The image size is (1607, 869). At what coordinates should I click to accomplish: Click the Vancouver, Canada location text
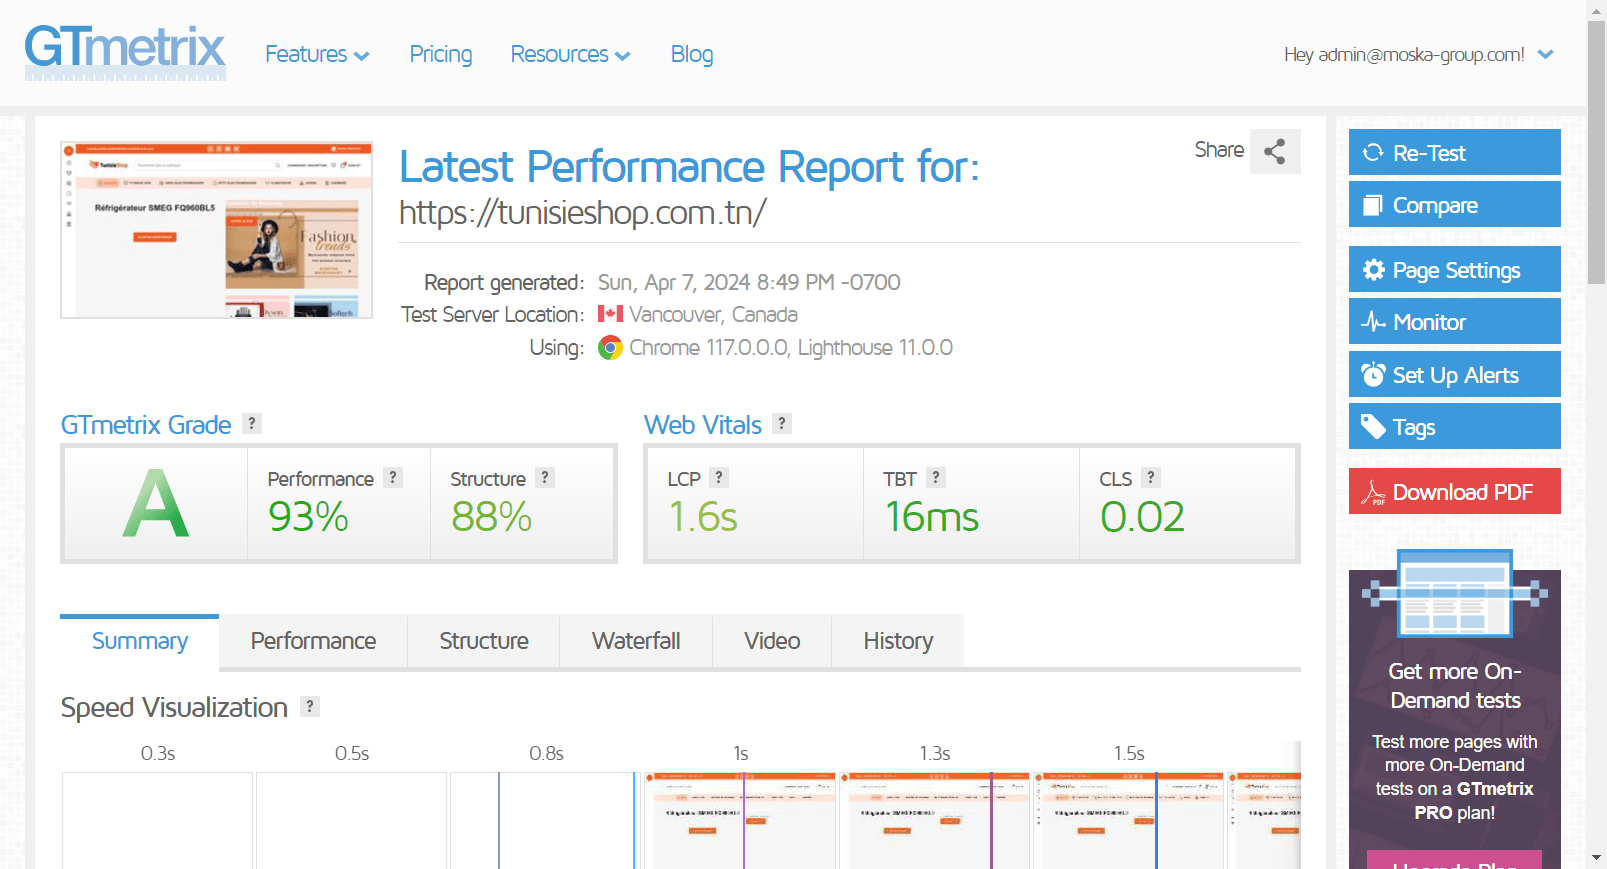pos(713,315)
